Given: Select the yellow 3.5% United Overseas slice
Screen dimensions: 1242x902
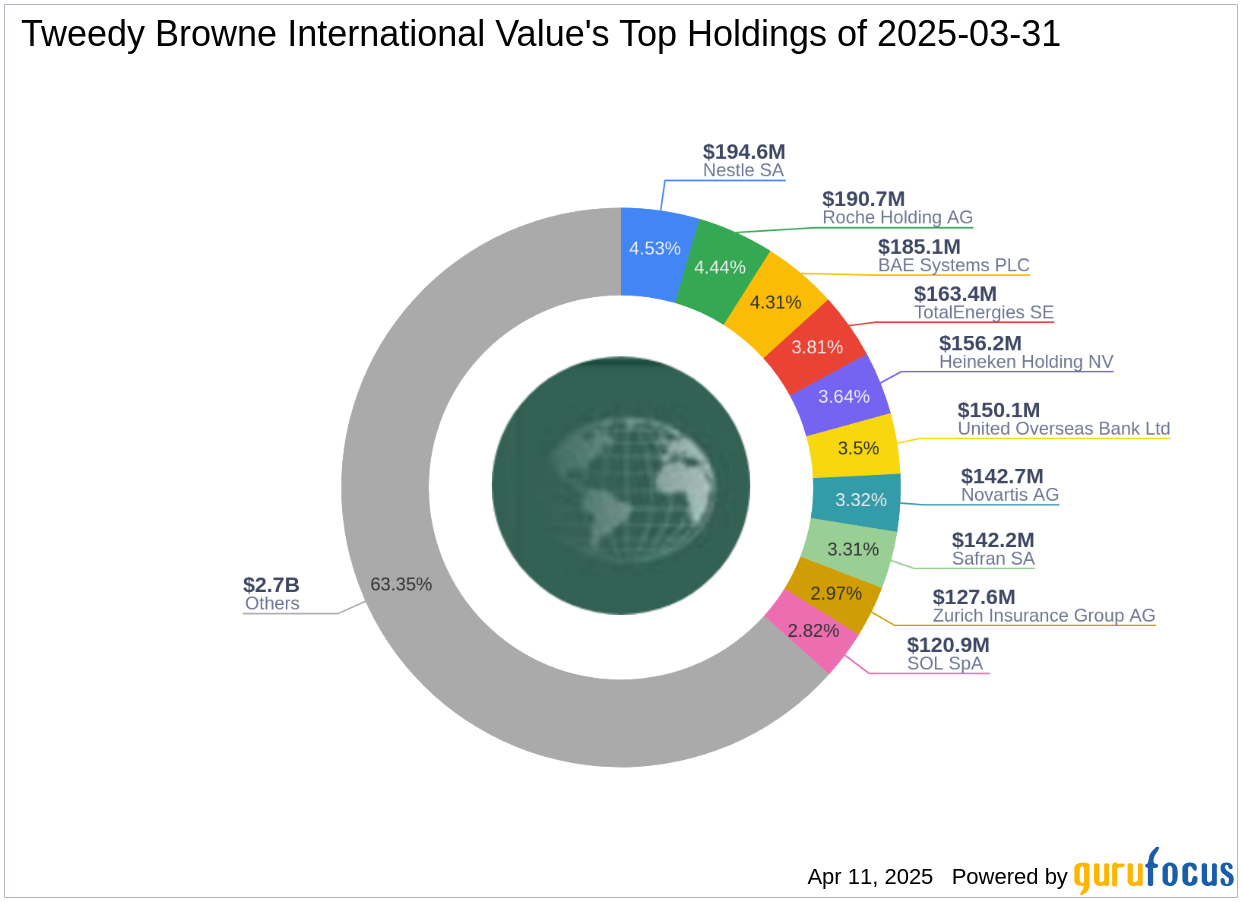Looking at the screenshot, I should (857, 448).
